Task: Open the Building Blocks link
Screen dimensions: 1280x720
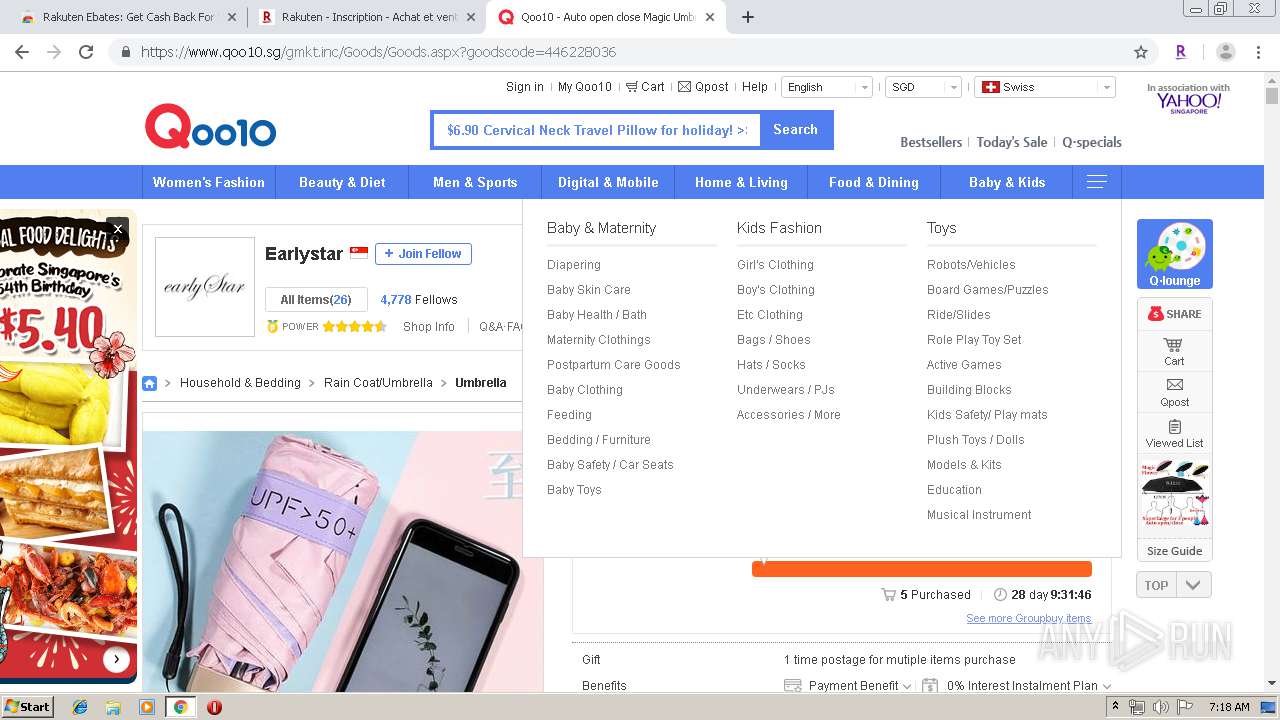Action: tap(969, 390)
